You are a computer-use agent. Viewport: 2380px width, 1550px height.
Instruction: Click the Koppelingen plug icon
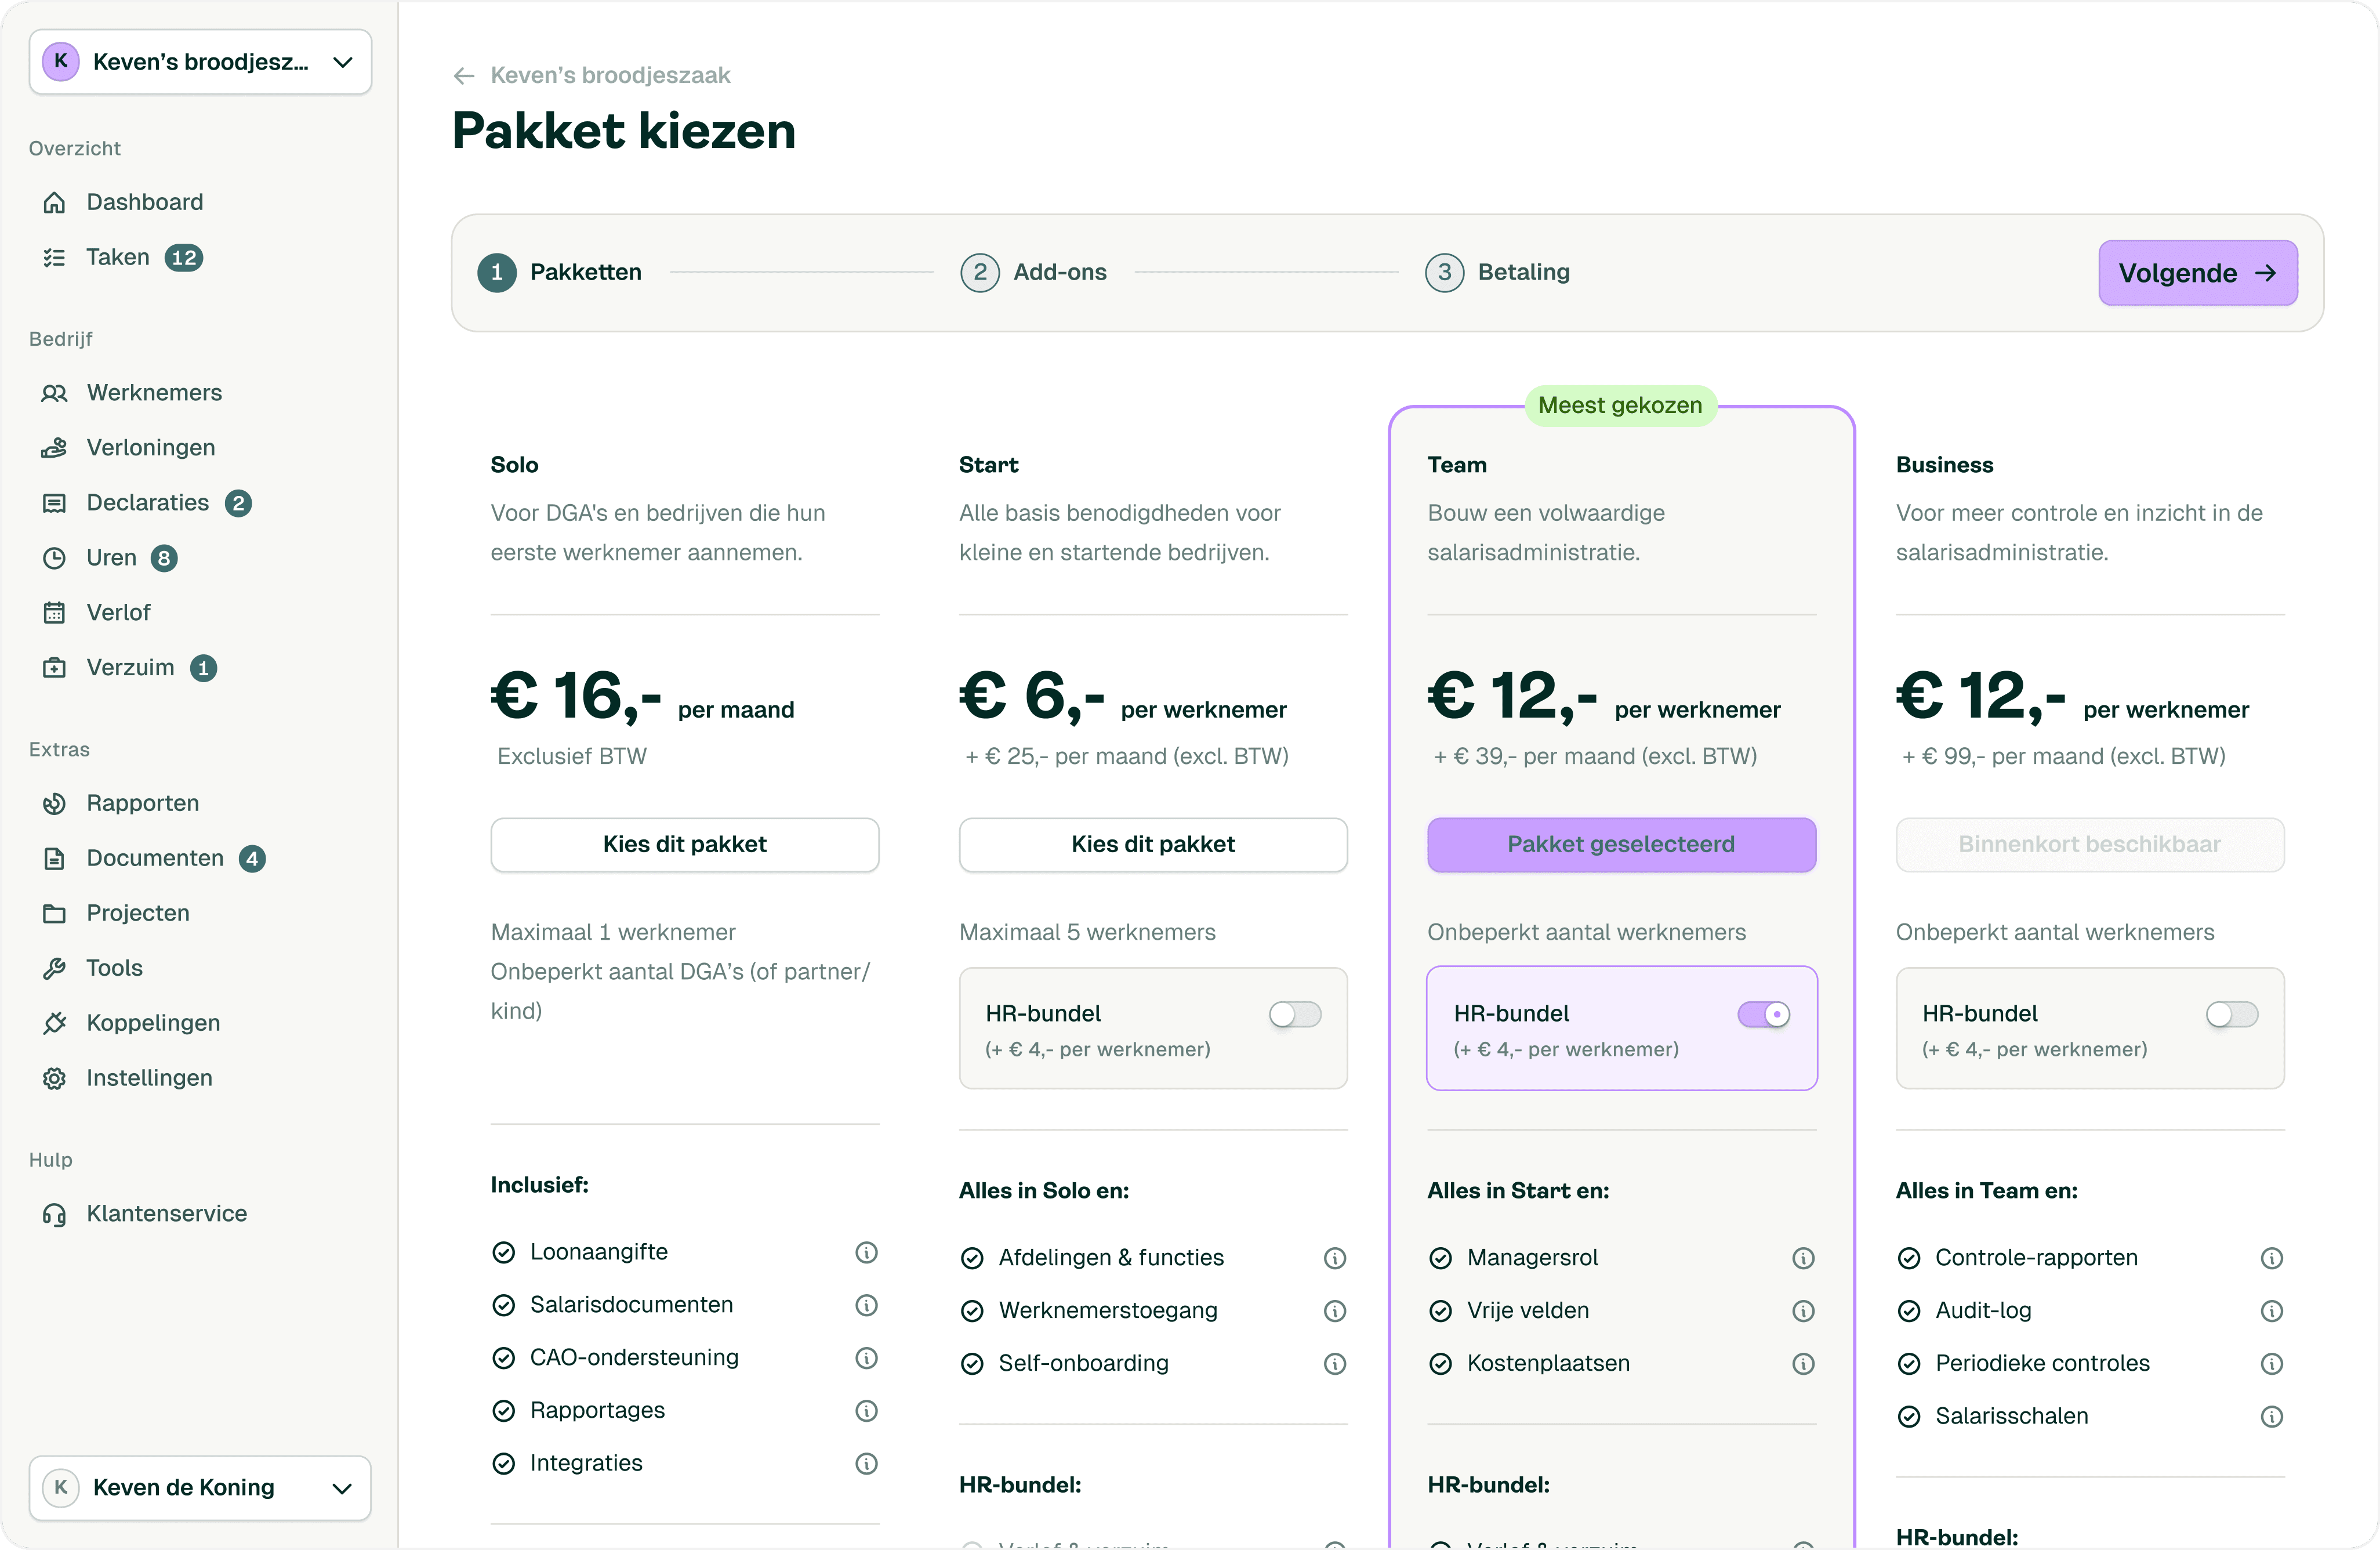(54, 1023)
